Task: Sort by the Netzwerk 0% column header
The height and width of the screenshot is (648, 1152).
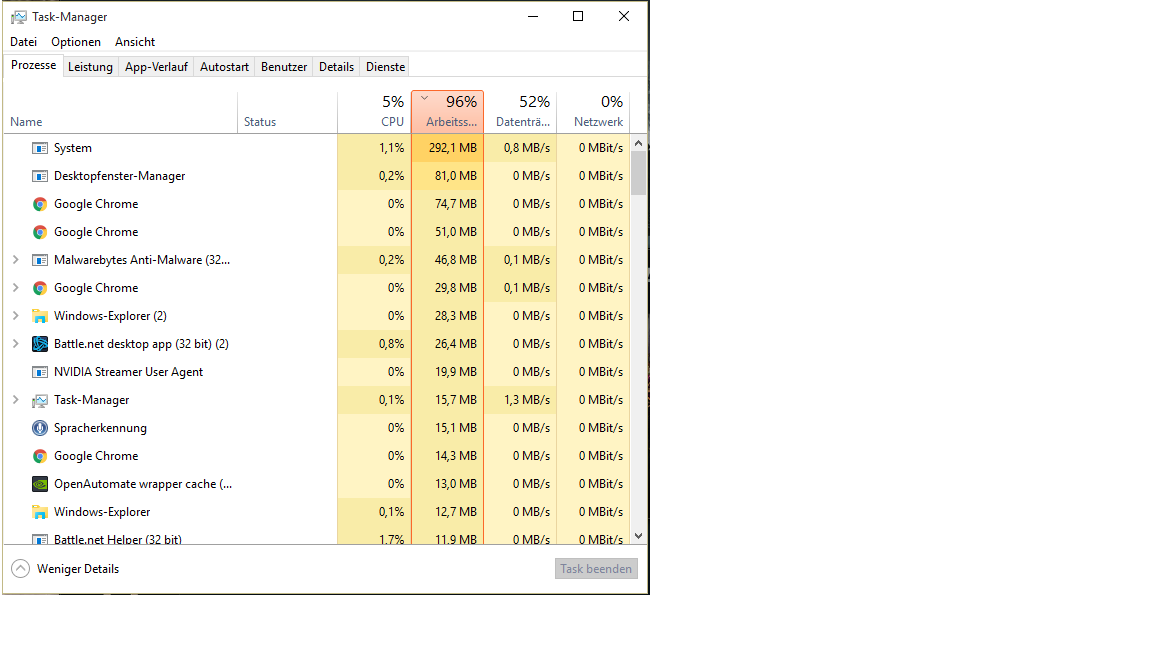Action: click(x=593, y=112)
